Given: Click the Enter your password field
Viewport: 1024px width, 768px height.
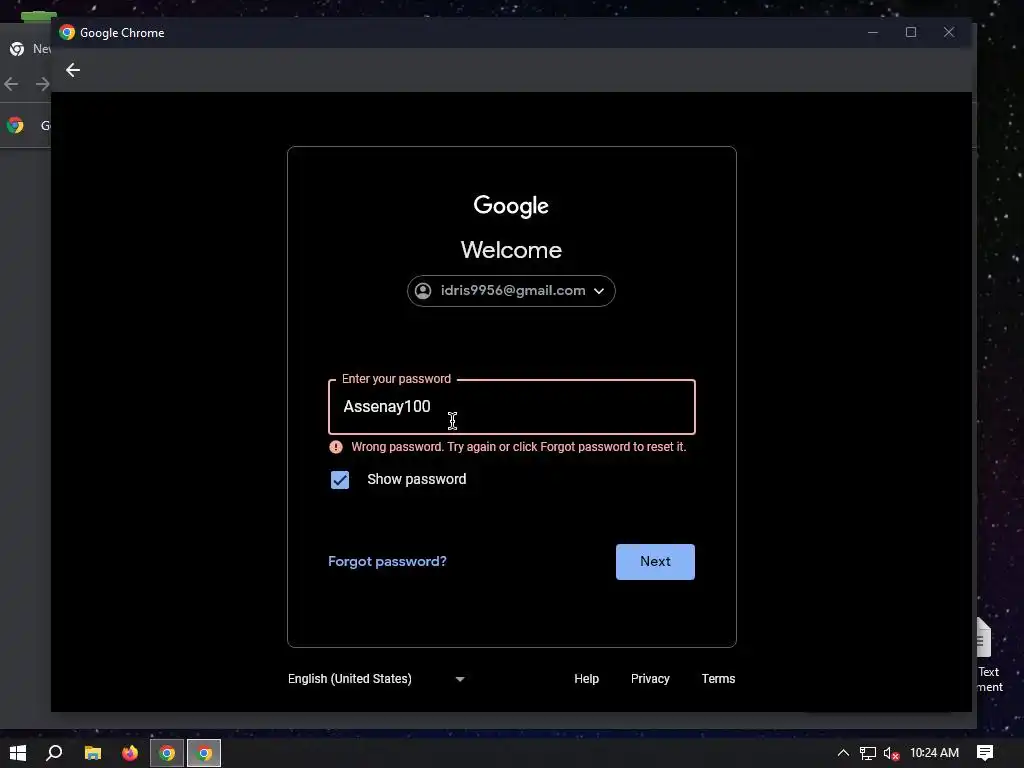Looking at the screenshot, I should [512, 407].
